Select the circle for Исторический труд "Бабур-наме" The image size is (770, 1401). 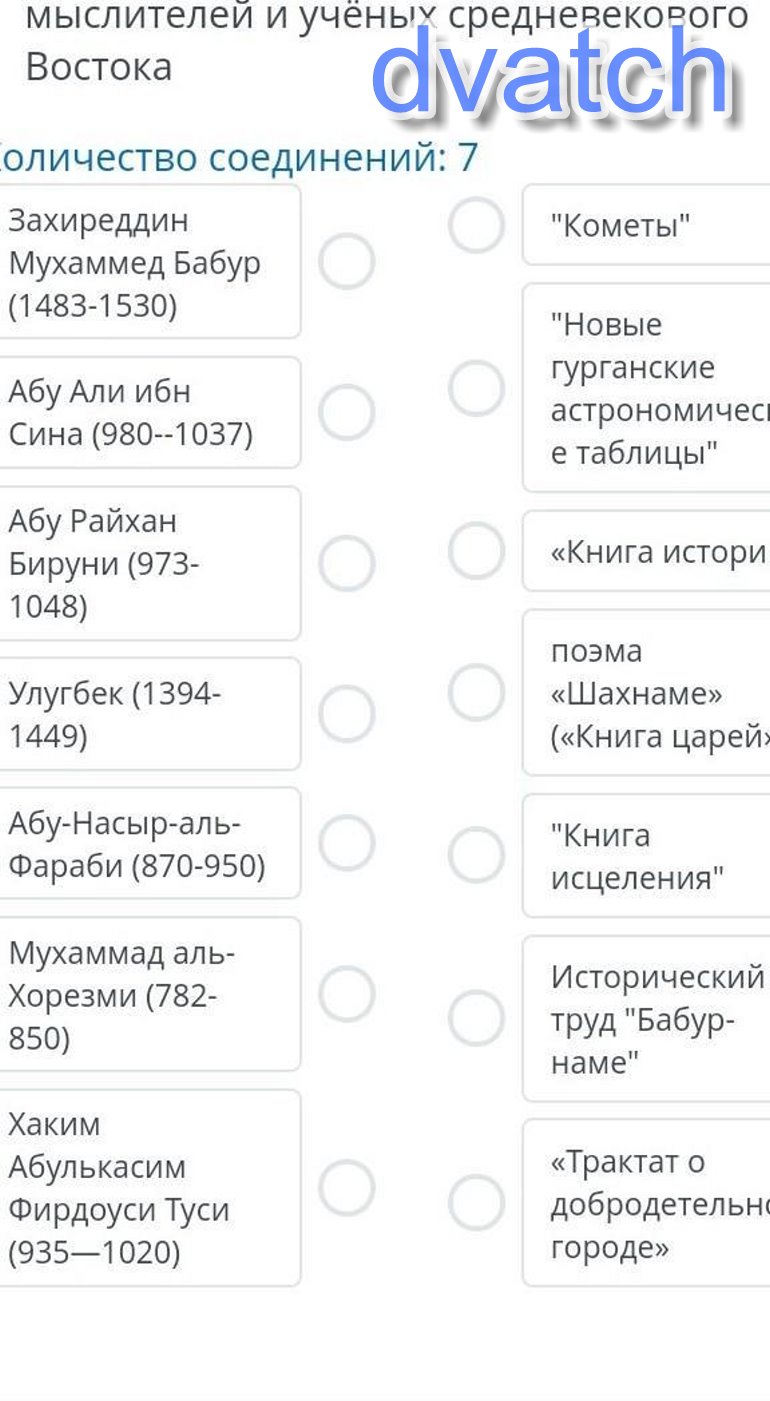(x=476, y=1018)
